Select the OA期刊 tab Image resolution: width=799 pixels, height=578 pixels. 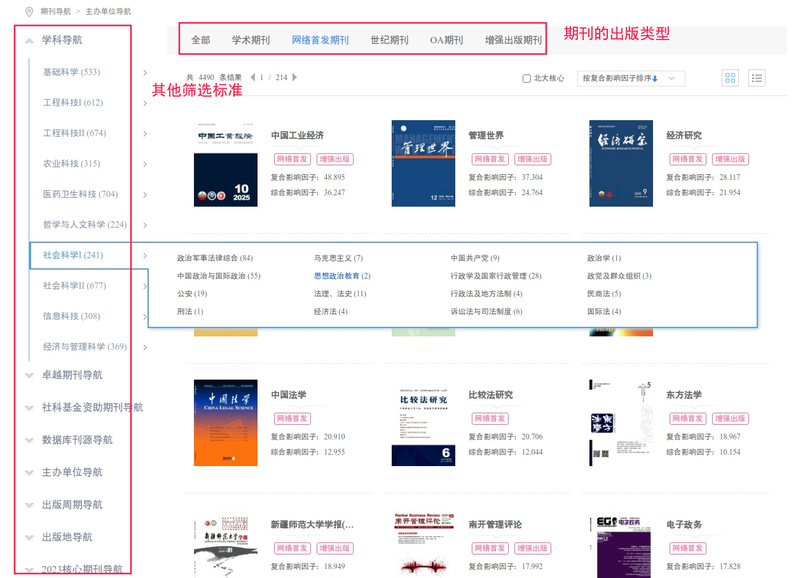tap(446, 40)
